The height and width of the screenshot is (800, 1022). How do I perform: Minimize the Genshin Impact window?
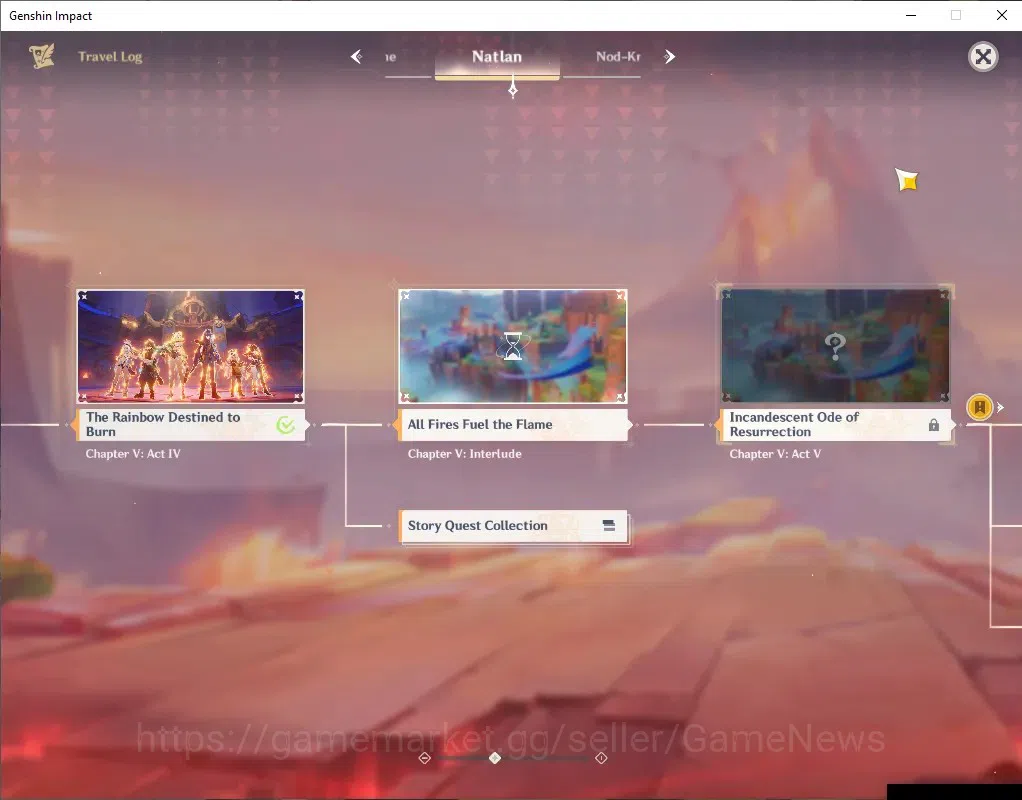point(911,15)
